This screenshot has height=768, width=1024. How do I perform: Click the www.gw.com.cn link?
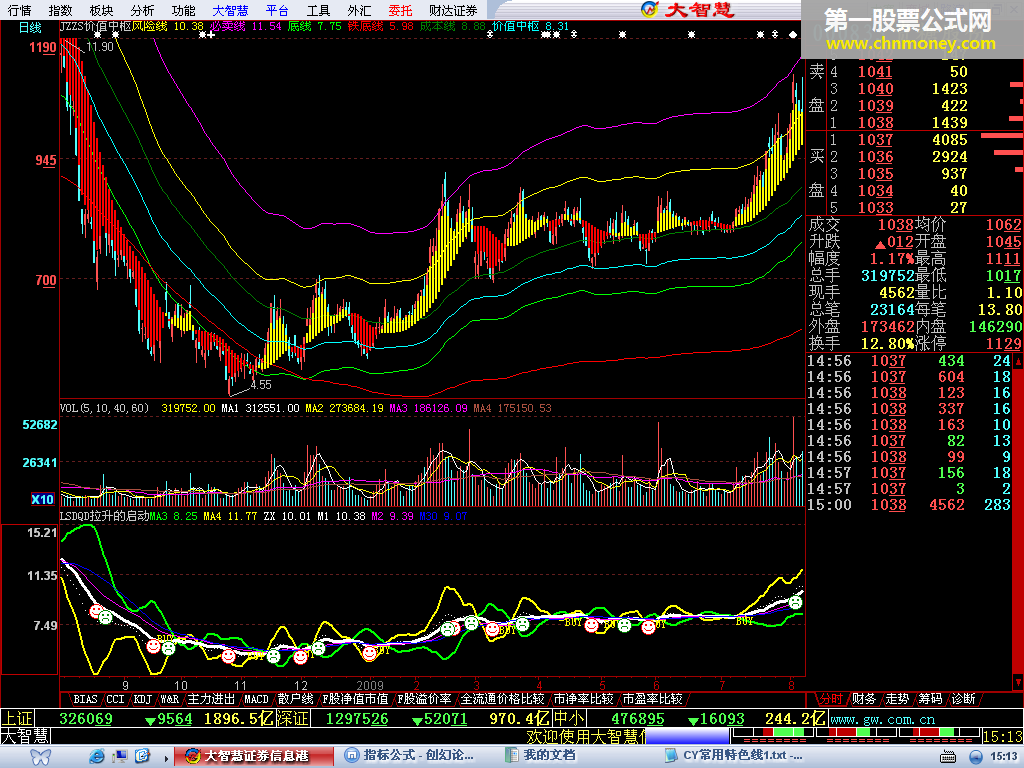(x=882, y=719)
